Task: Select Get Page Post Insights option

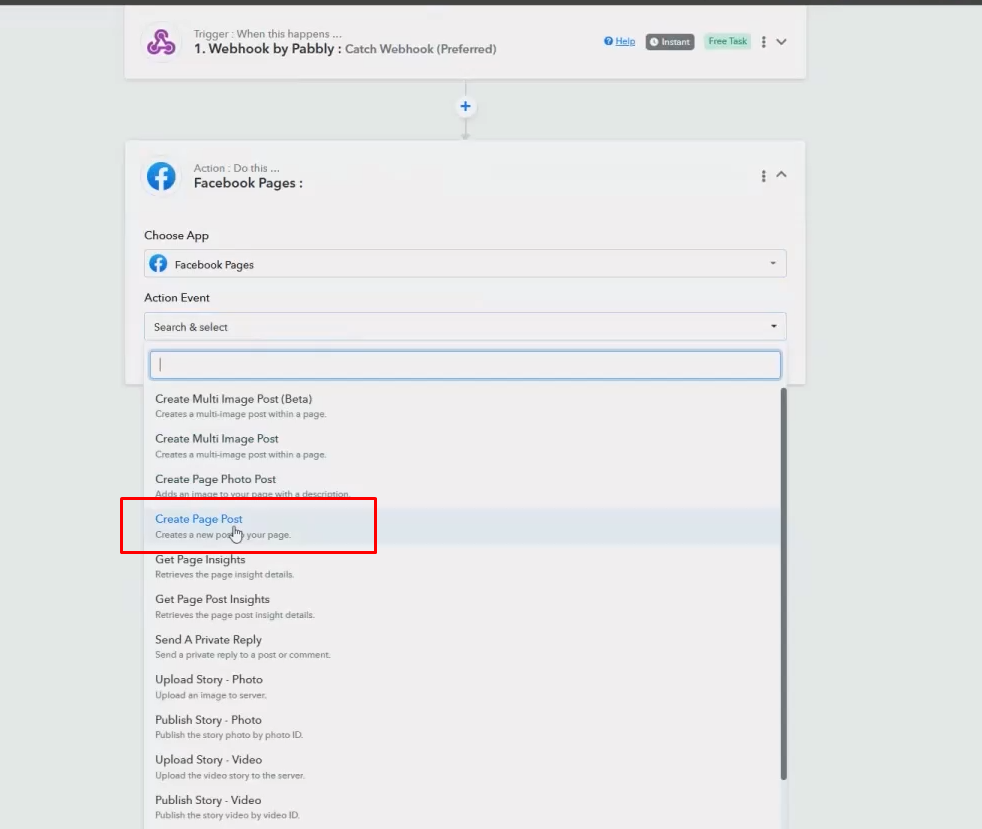Action: (462, 606)
